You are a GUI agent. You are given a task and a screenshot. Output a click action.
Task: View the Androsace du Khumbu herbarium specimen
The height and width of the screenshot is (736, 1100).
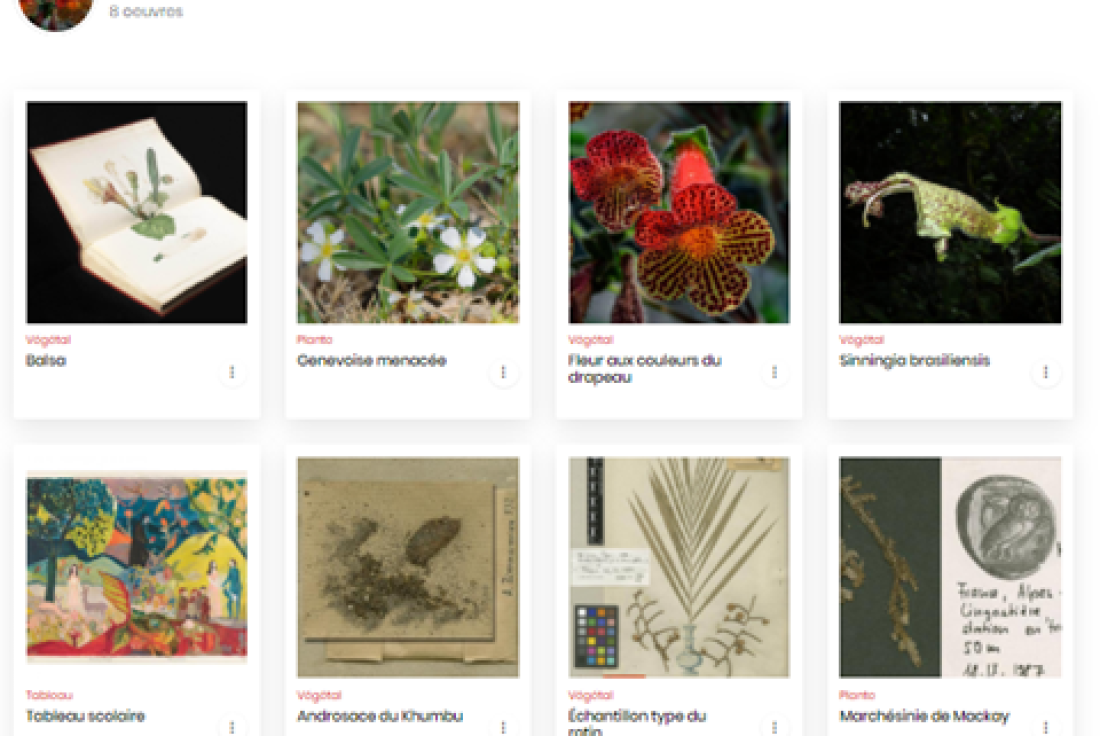408,567
